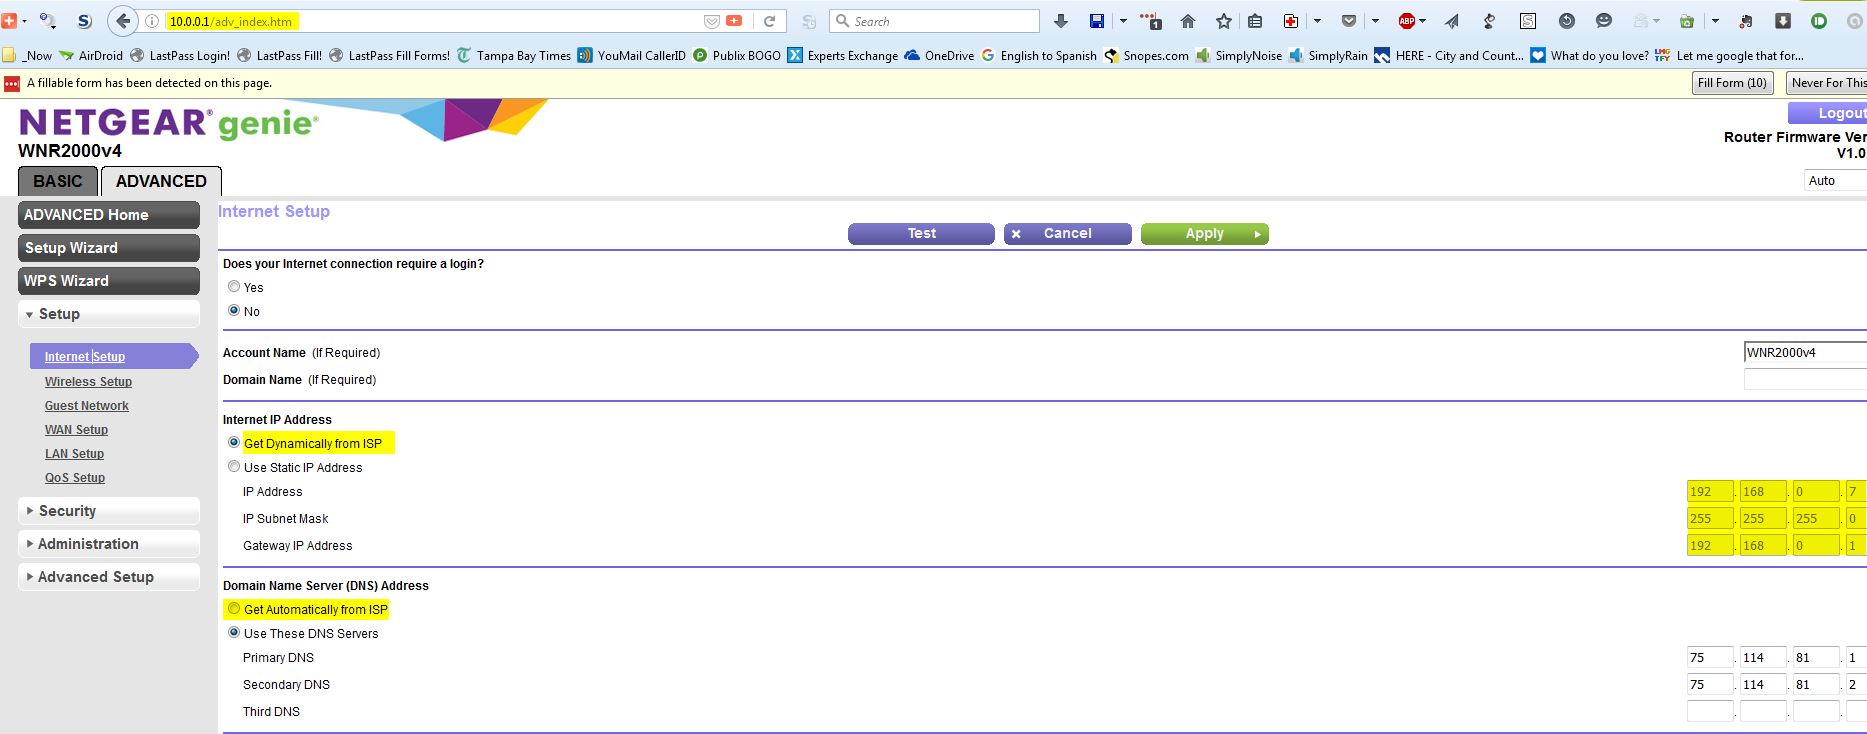Click the paper plane send icon
The height and width of the screenshot is (734, 1867).
pyautogui.click(x=1452, y=21)
